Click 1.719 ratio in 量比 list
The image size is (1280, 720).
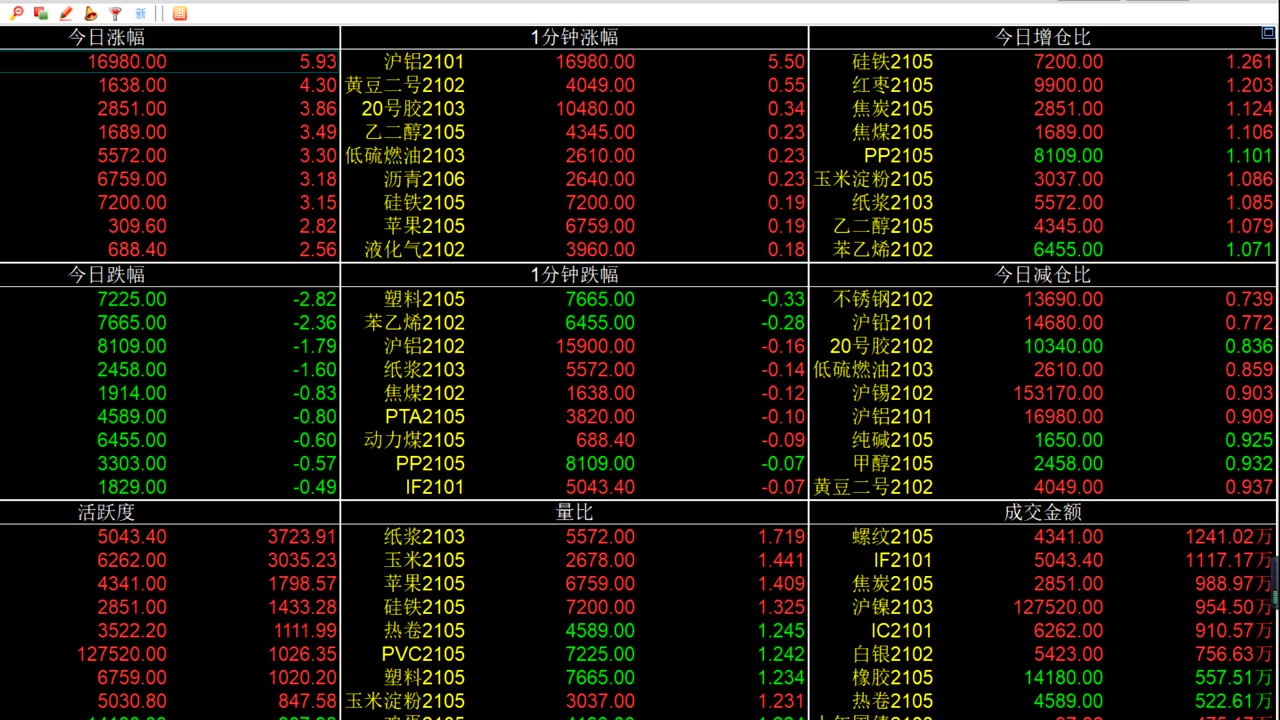tap(781, 536)
